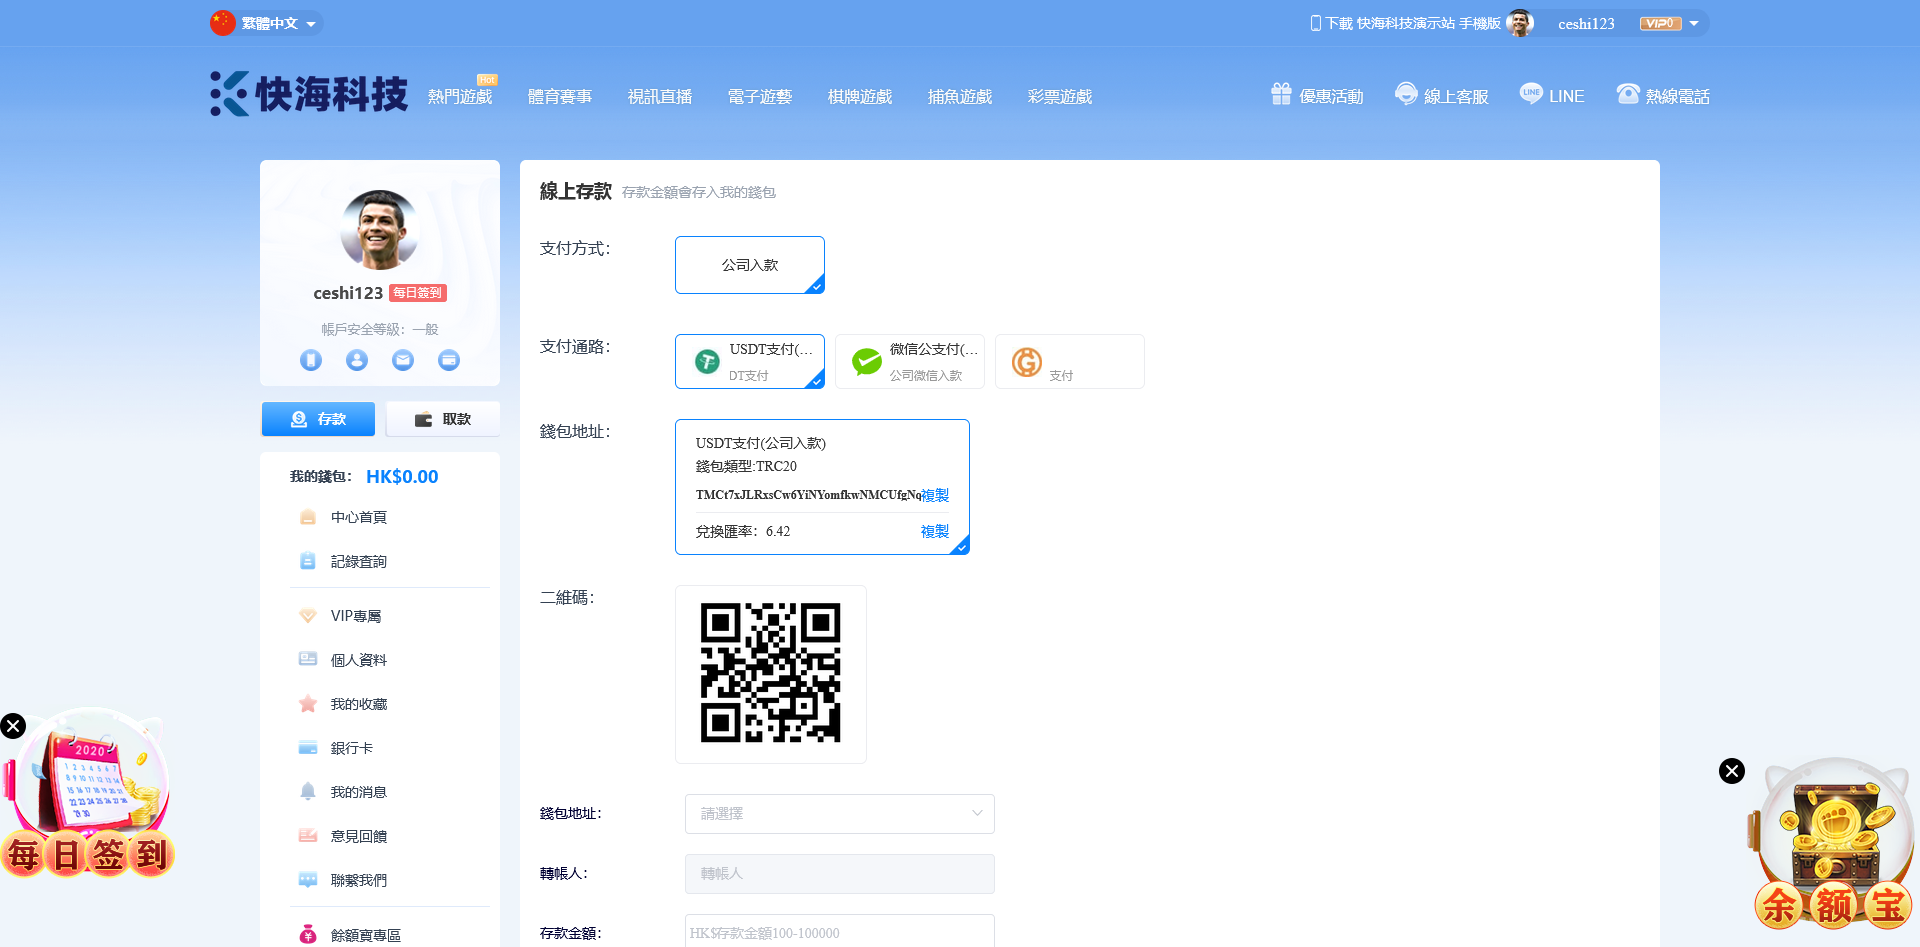This screenshot has height=947, width=1920.
Task: Open 線上客服 online customer service
Action: coord(1442,96)
